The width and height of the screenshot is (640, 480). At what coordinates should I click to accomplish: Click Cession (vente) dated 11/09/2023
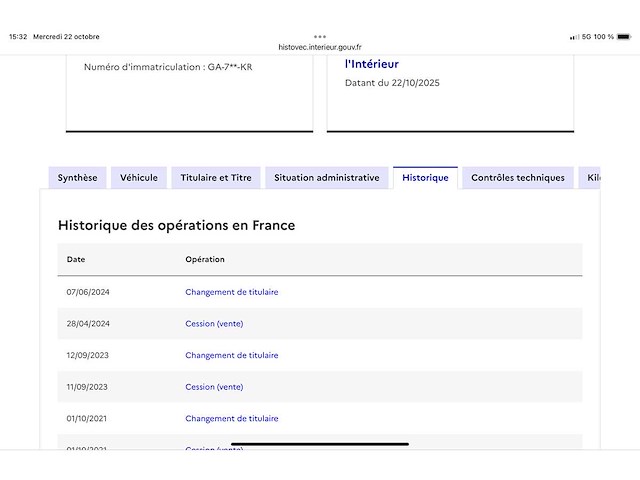pos(214,387)
